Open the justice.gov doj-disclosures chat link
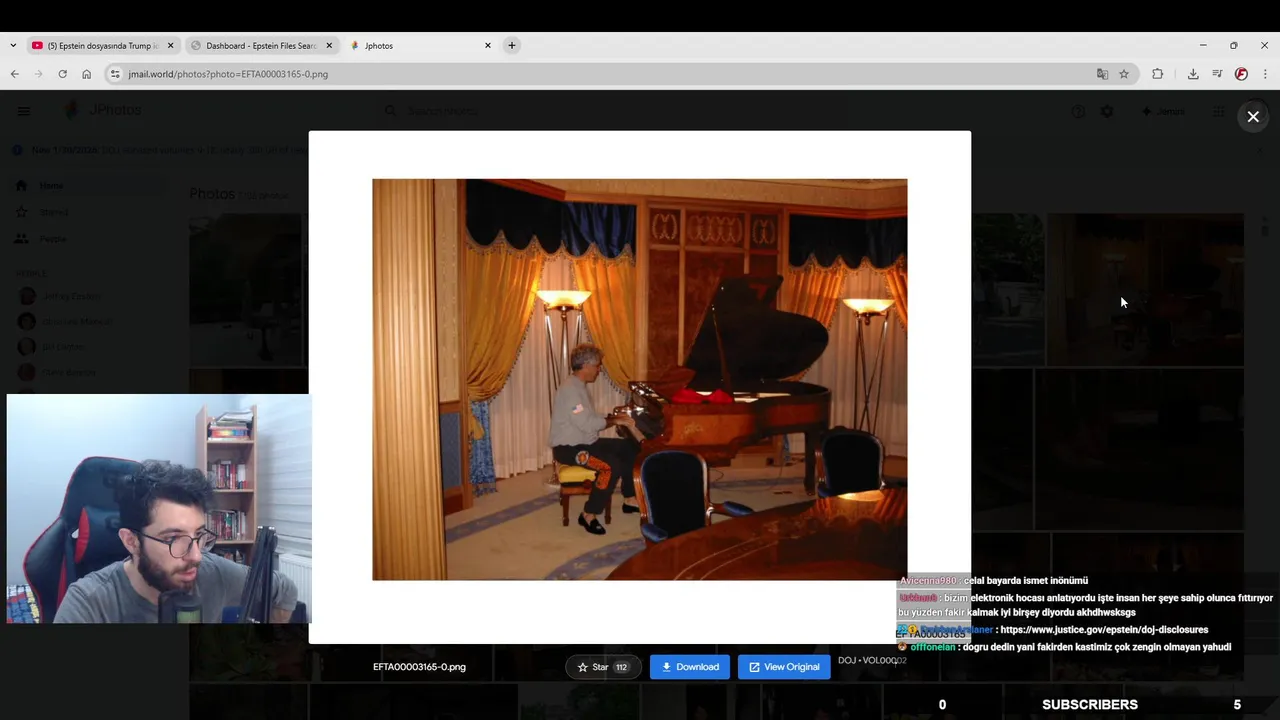Image resolution: width=1280 pixels, height=720 pixels. click(1104, 630)
